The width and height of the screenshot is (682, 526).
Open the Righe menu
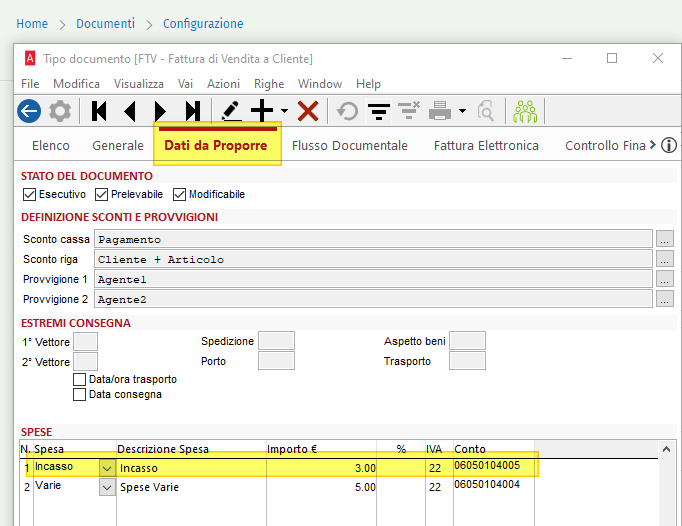pyautogui.click(x=269, y=84)
